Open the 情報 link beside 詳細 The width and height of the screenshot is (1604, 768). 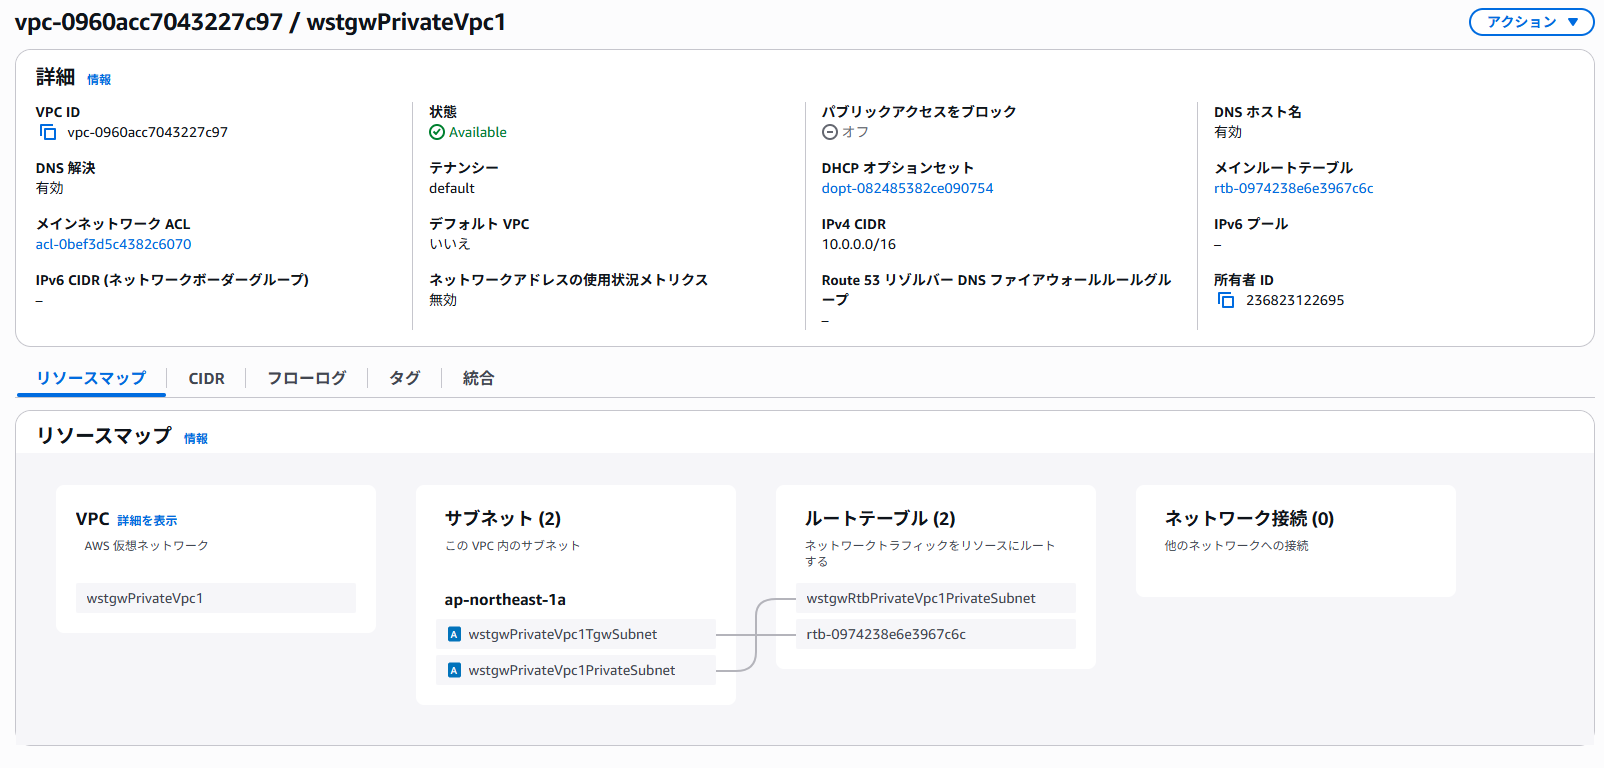(x=99, y=80)
